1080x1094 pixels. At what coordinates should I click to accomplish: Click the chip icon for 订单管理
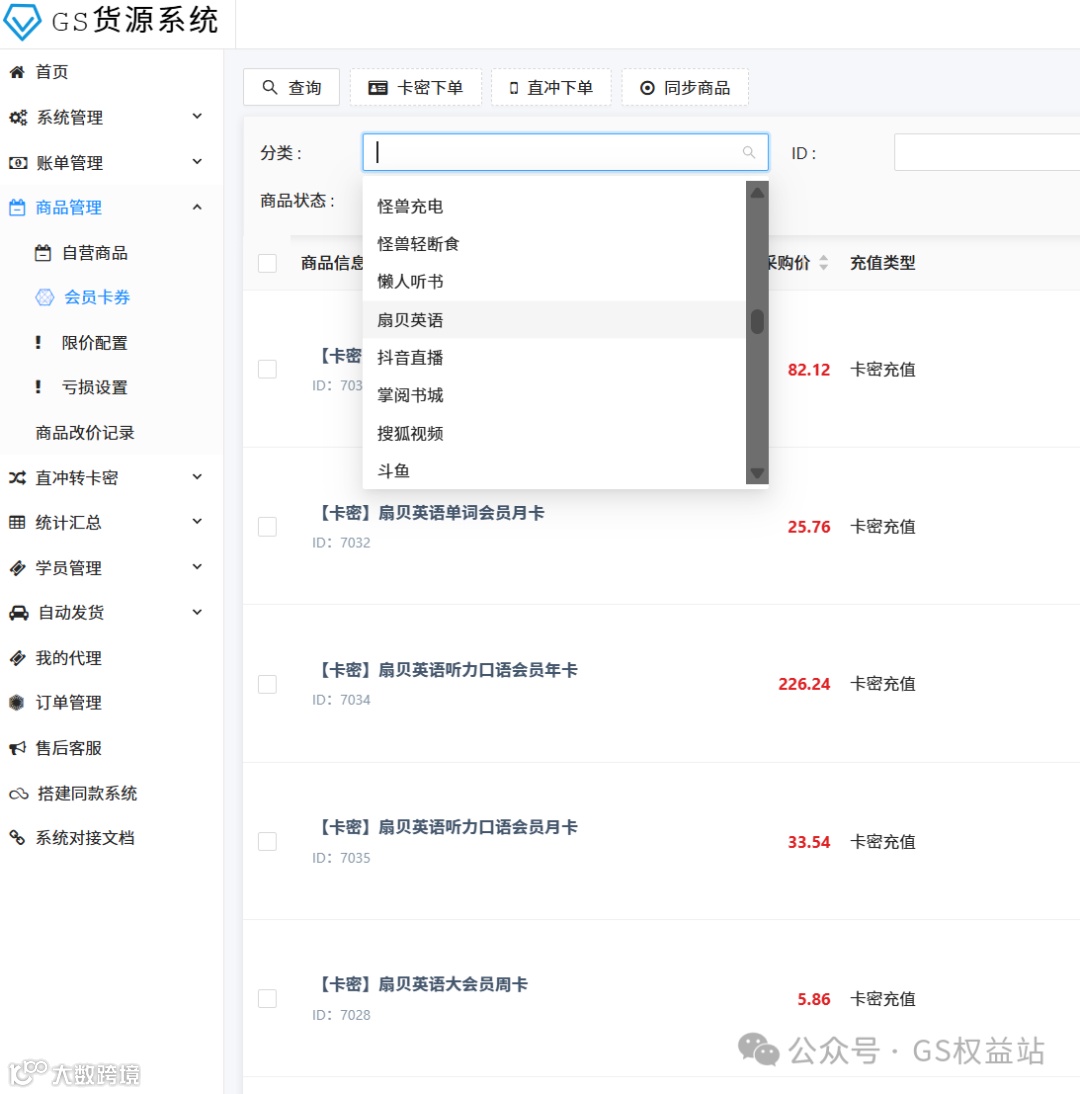point(17,703)
